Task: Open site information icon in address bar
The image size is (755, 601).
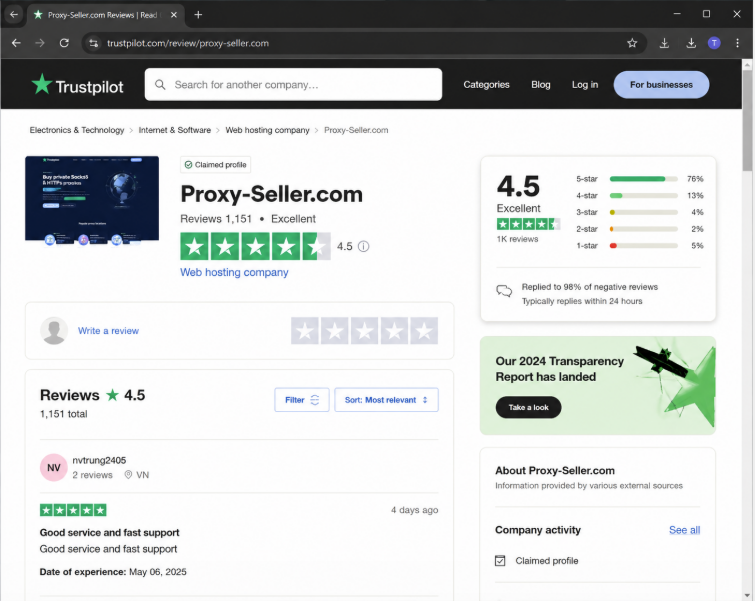Action: click(93, 43)
